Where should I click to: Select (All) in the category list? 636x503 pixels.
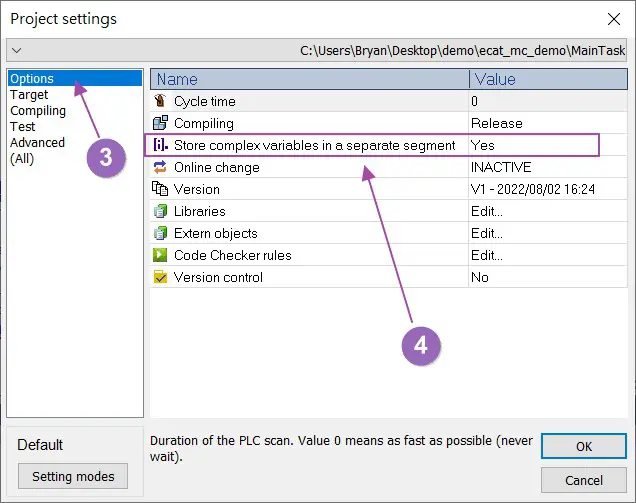pos(22,159)
